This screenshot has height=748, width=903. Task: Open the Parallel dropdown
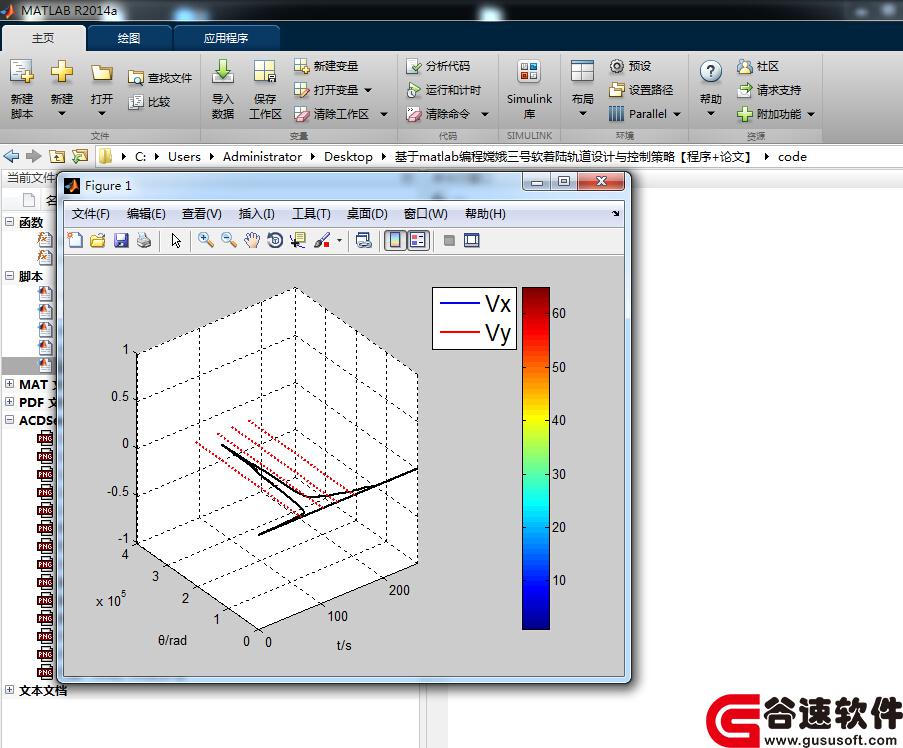coord(677,114)
